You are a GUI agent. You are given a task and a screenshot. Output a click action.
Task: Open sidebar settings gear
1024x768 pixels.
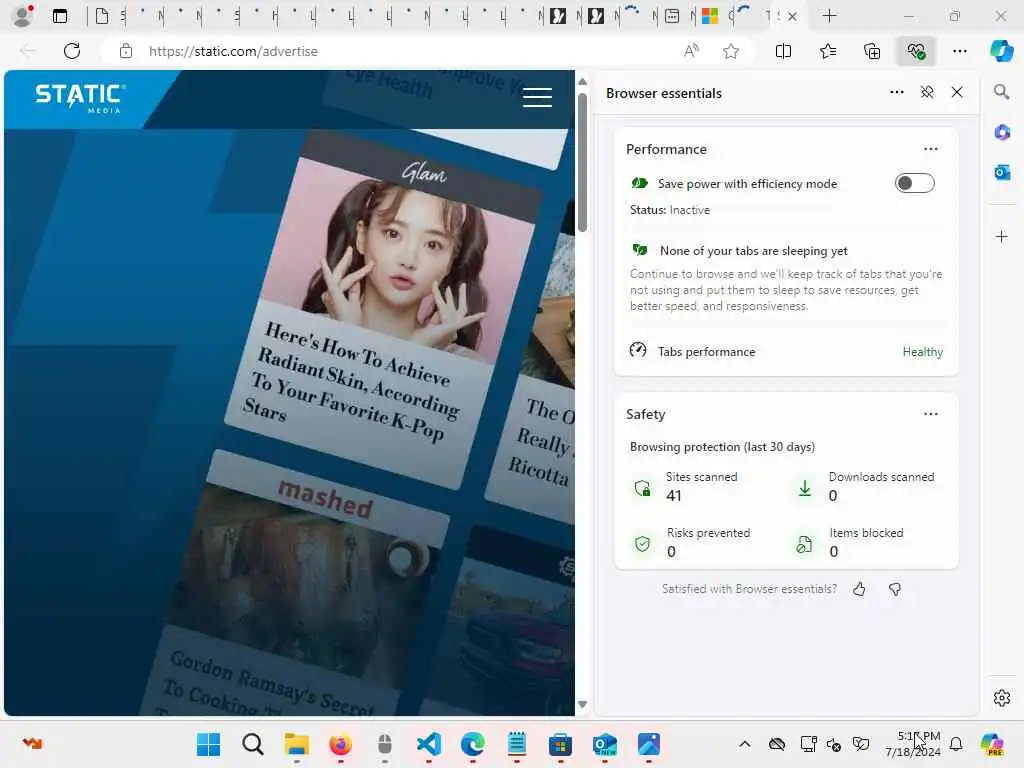click(x=1001, y=698)
